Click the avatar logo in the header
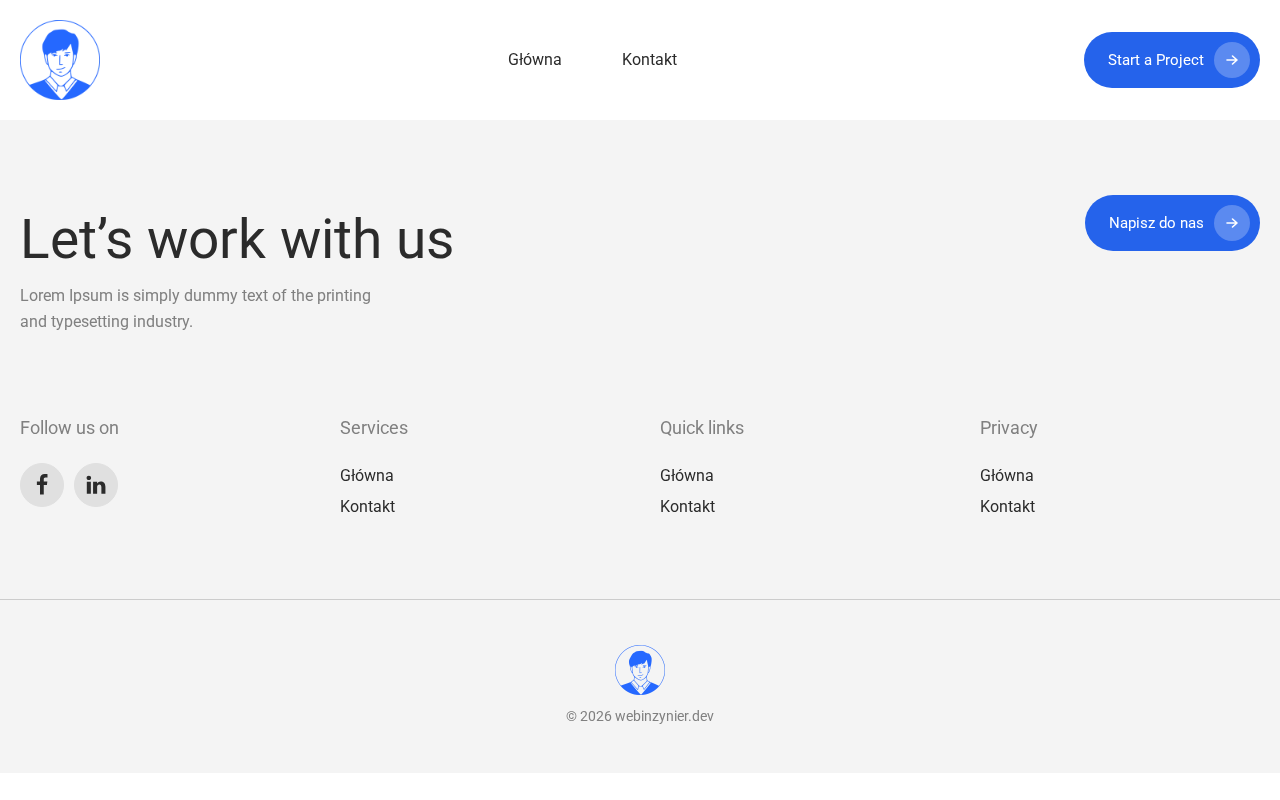This screenshot has width=1280, height=800. click(x=60, y=60)
